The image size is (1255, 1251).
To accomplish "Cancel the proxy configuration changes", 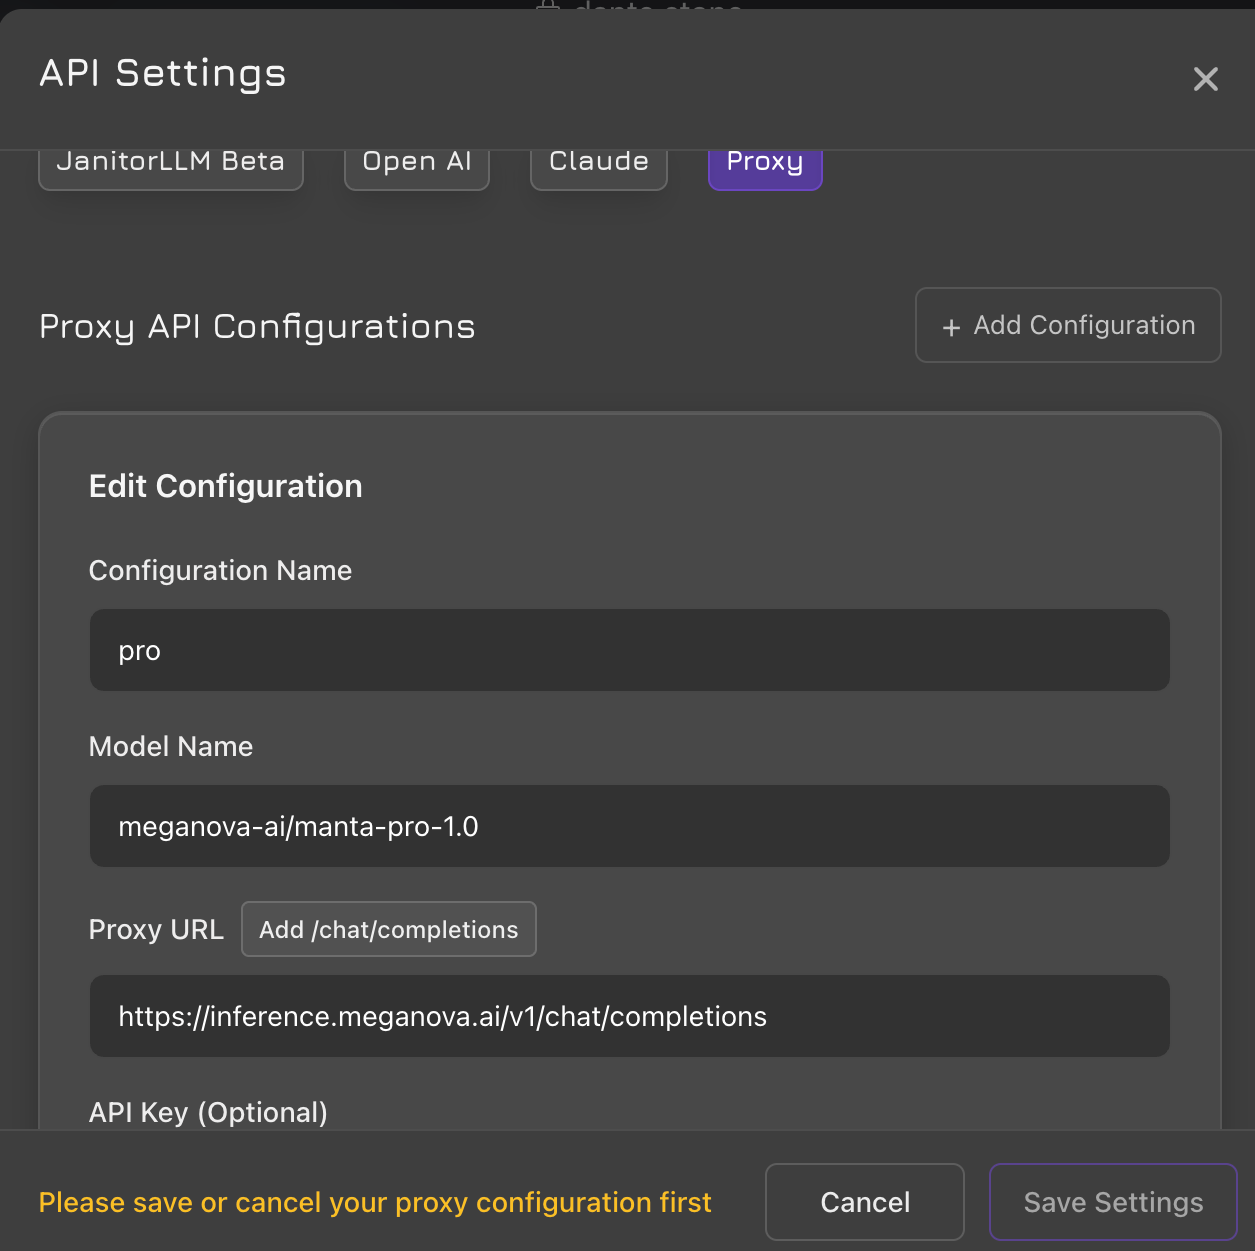I will 865,1202.
